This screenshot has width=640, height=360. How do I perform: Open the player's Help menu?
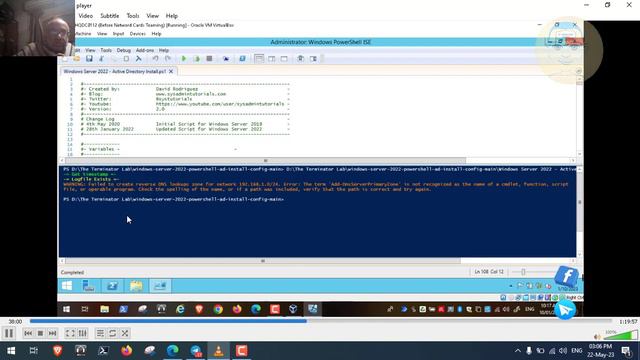[x=171, y=16]
